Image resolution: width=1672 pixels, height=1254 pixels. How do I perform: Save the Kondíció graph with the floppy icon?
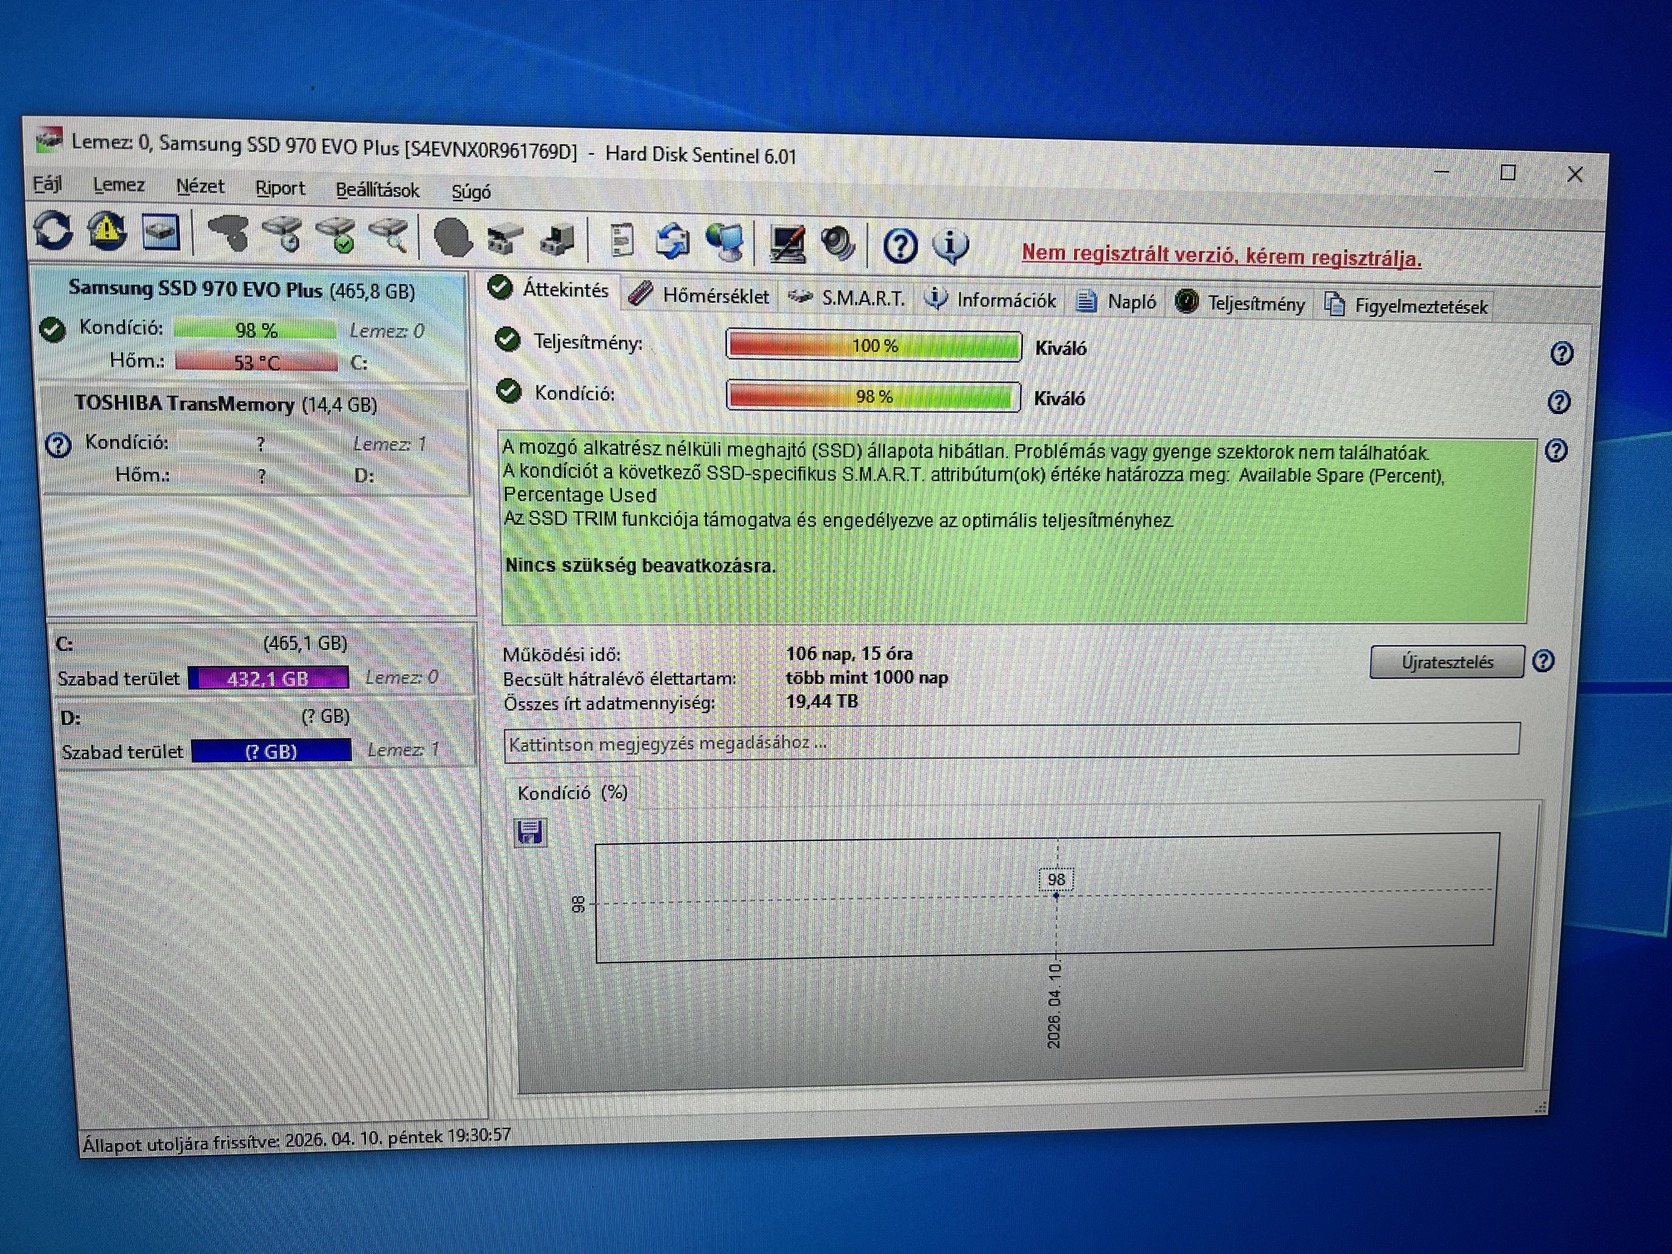(x=530, y=832)
